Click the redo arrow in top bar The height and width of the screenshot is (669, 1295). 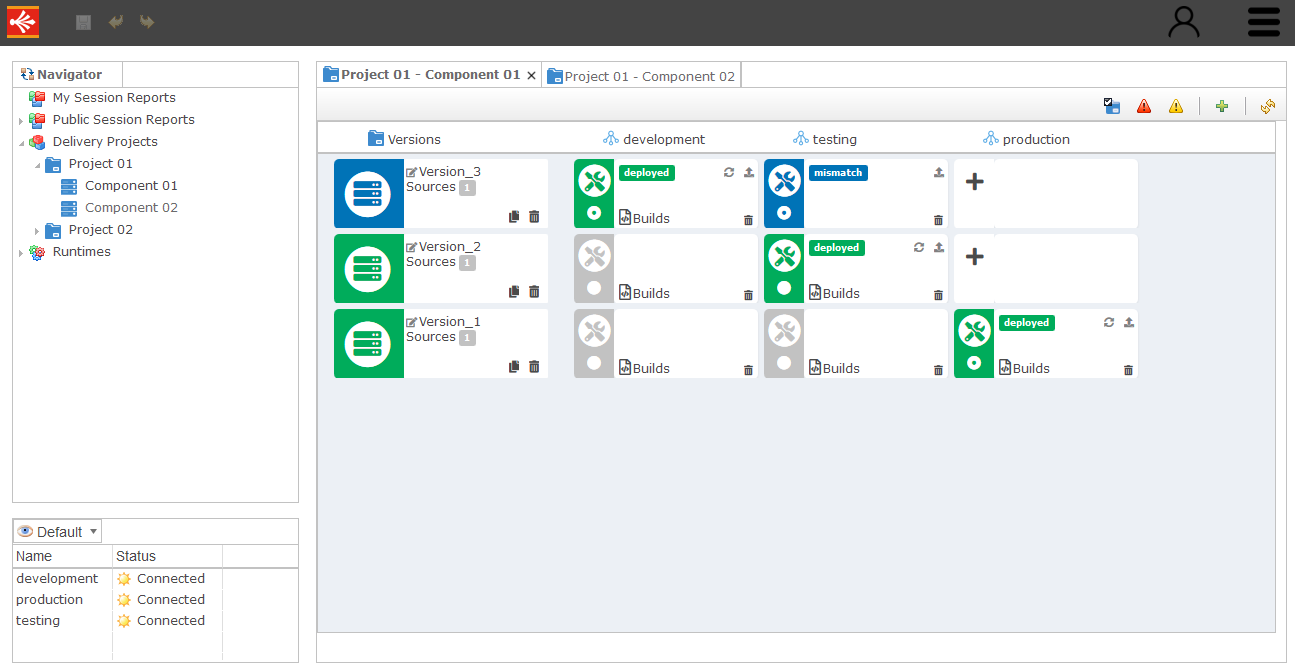(147, 22)
